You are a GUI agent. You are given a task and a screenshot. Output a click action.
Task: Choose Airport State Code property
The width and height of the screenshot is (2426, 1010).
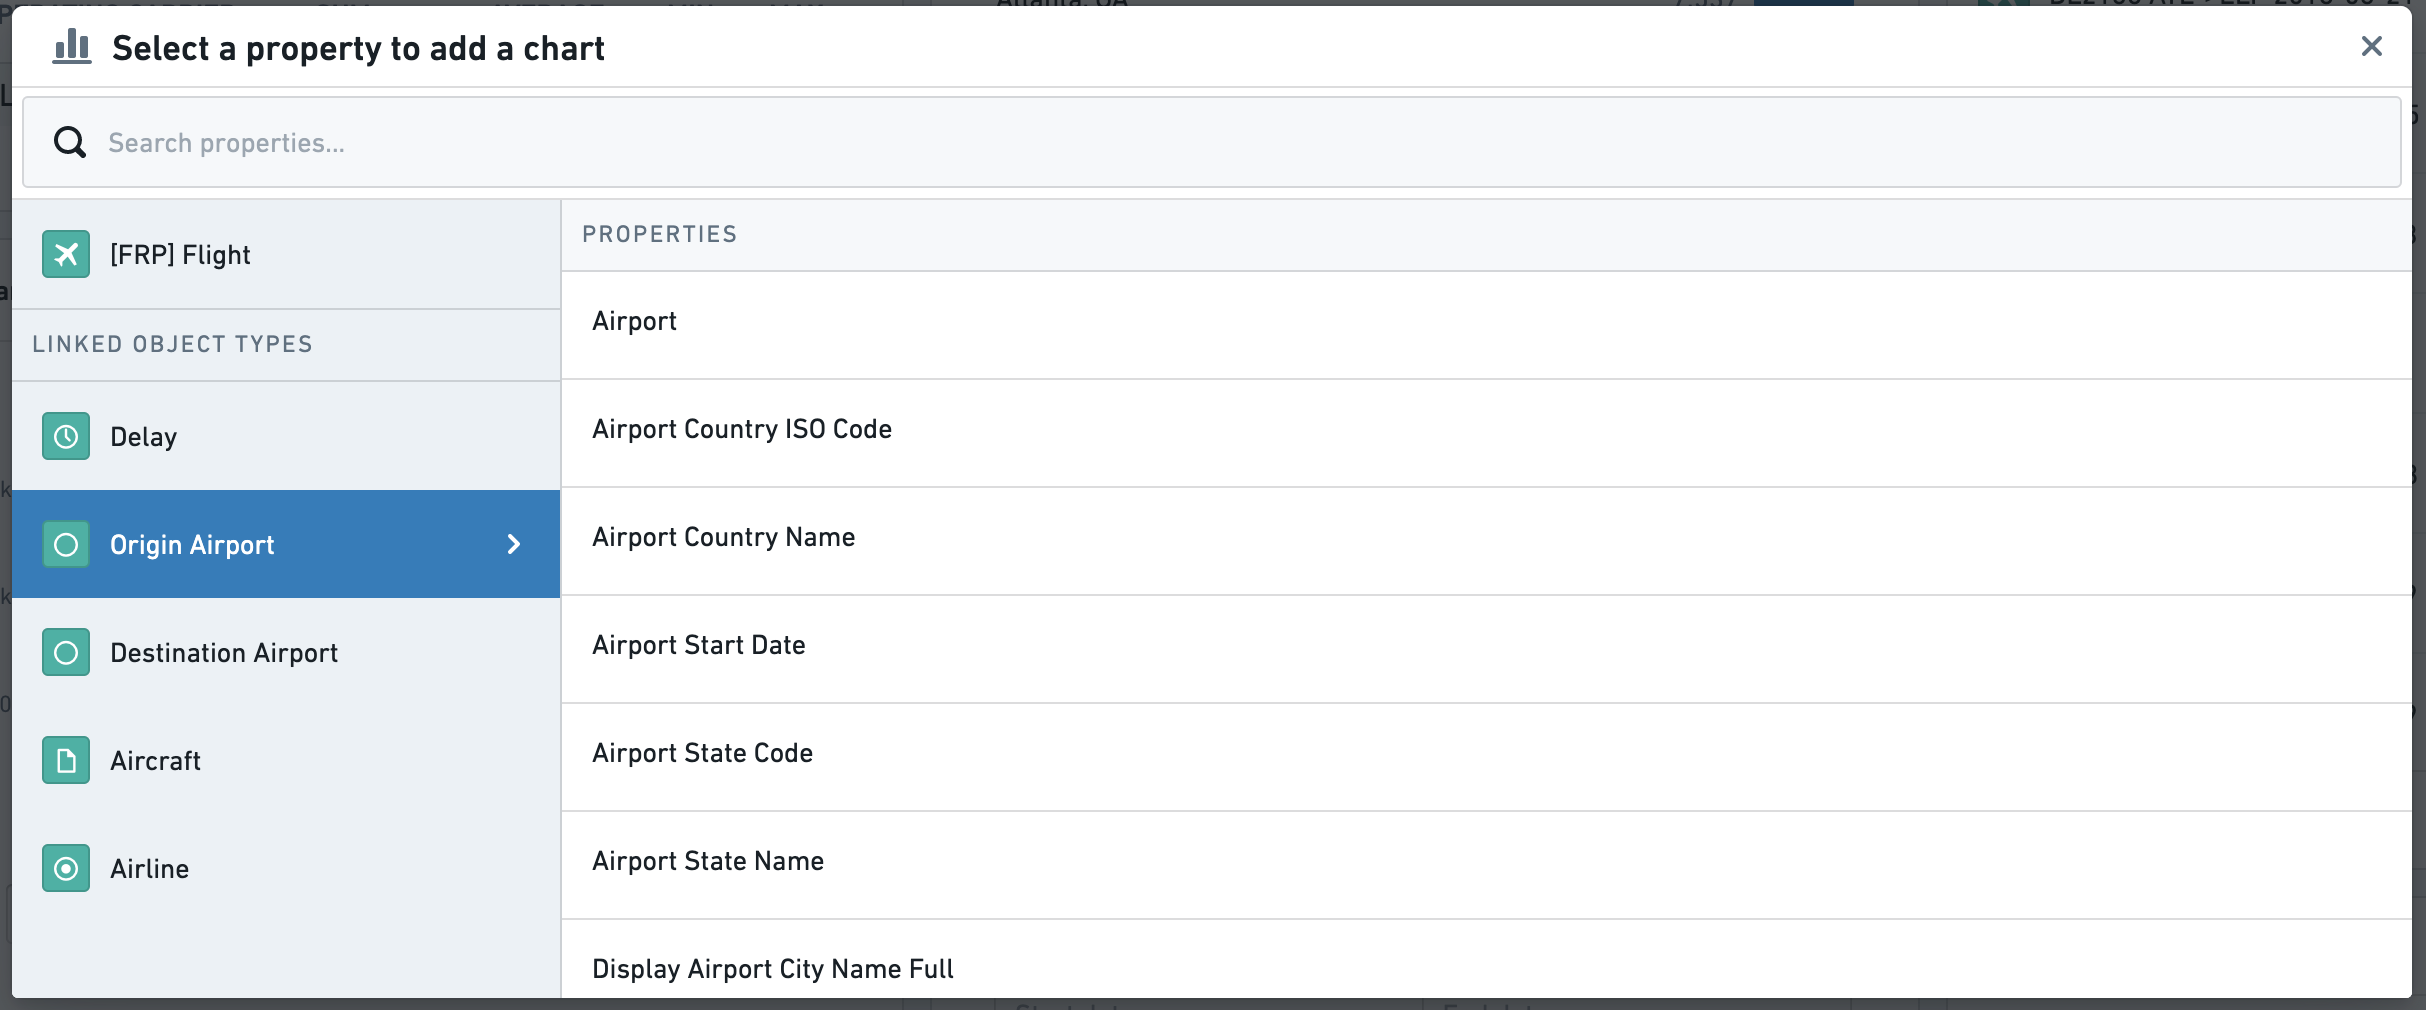(x=1487, y=757)
